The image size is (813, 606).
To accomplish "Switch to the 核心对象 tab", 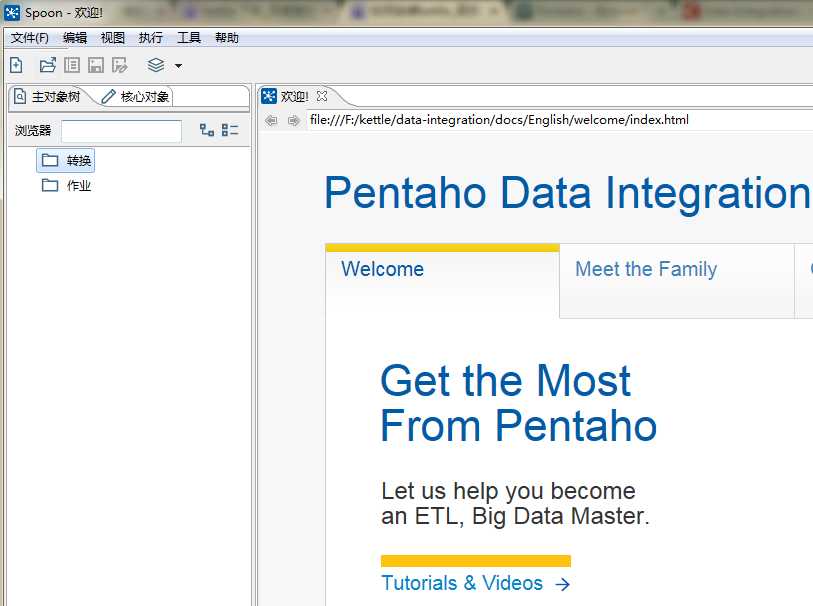I will point(136,96).
